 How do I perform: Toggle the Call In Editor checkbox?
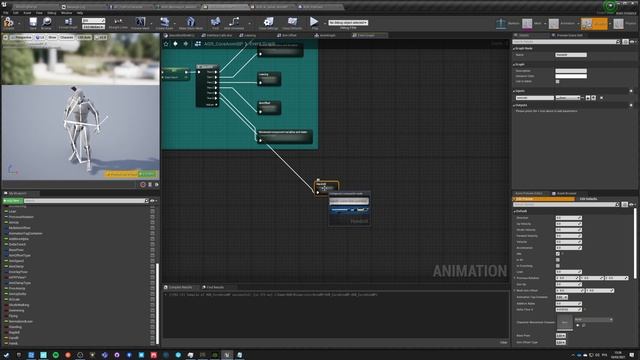point(558,81)
